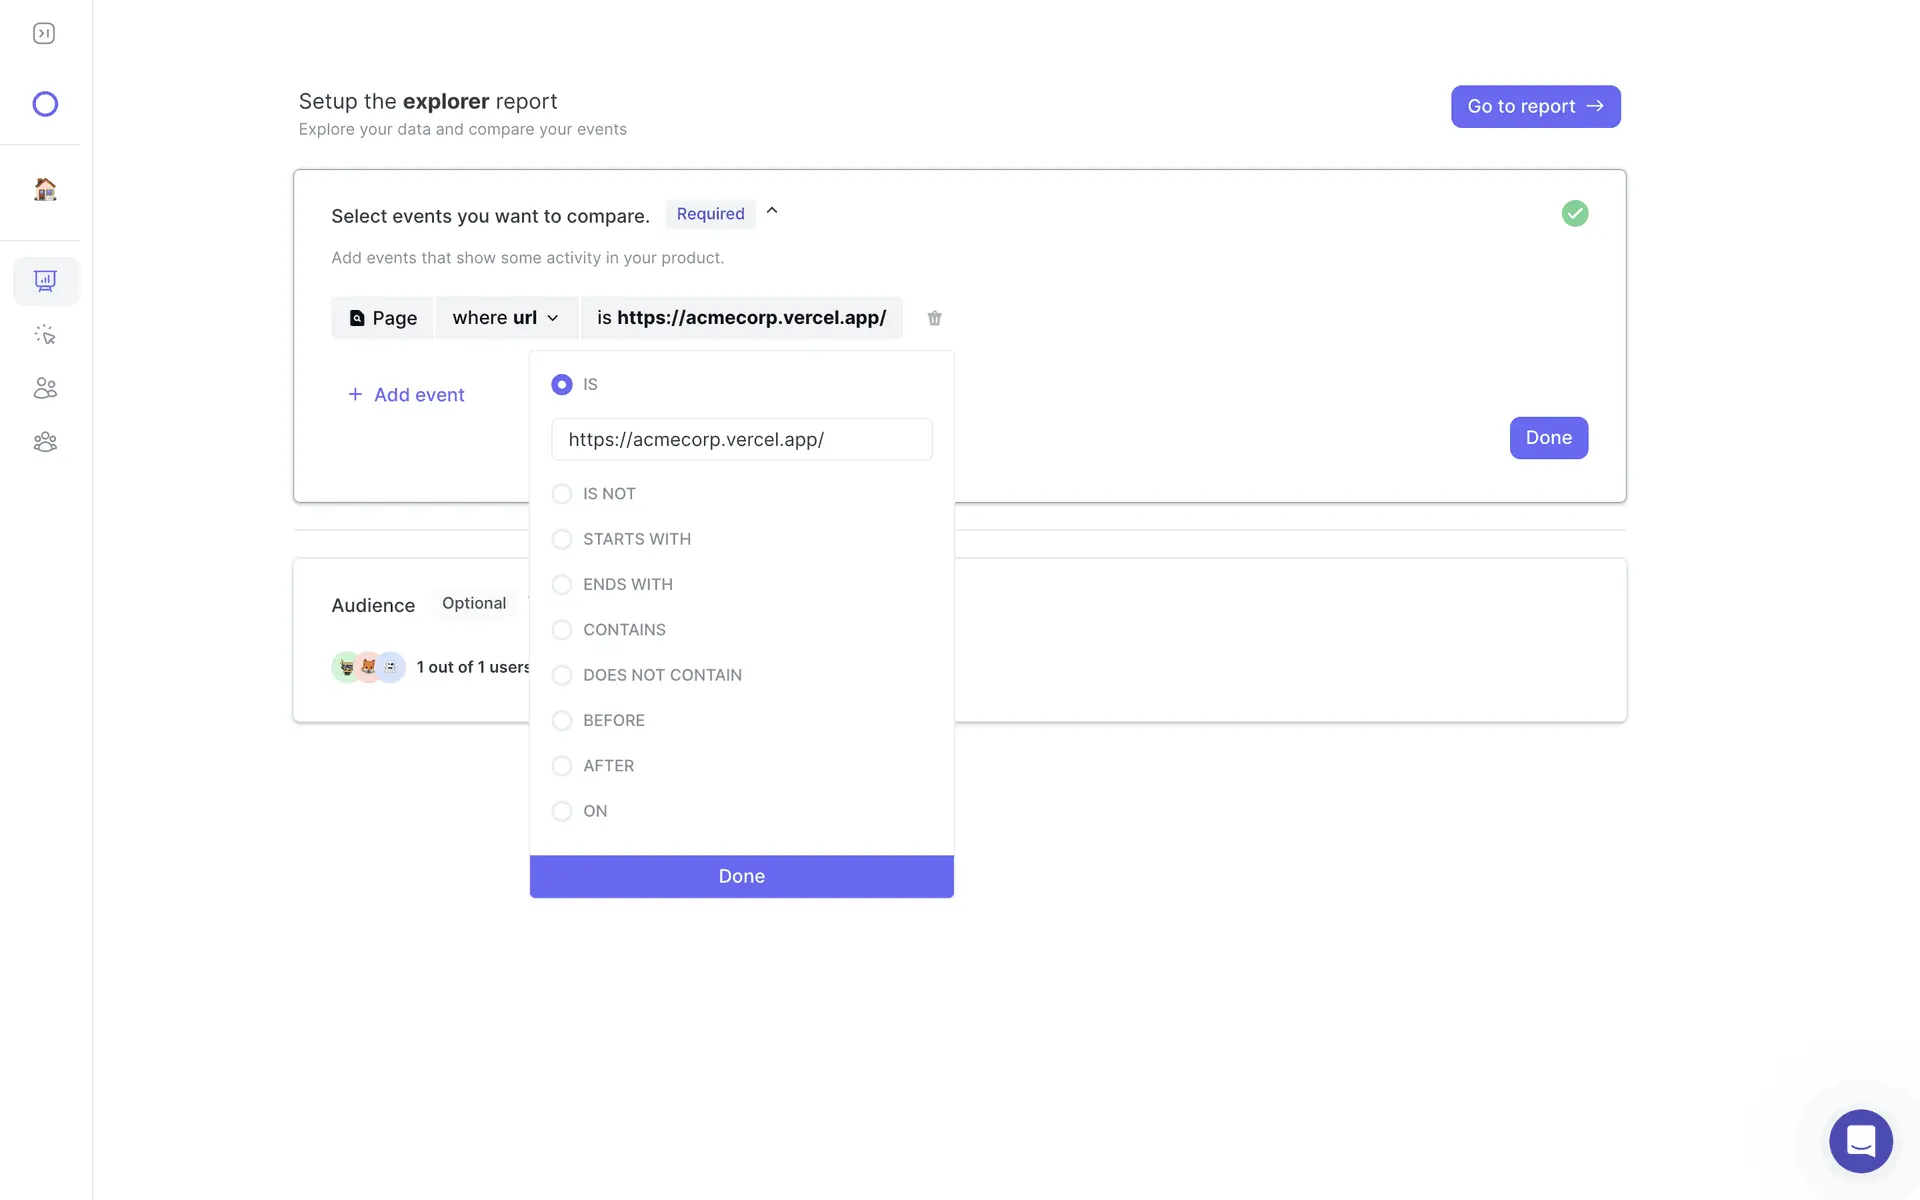Screen dimensions: 1920x1200
Task: Click the circle logo icon in the sidebar
Action: click(x=45, y=104)
